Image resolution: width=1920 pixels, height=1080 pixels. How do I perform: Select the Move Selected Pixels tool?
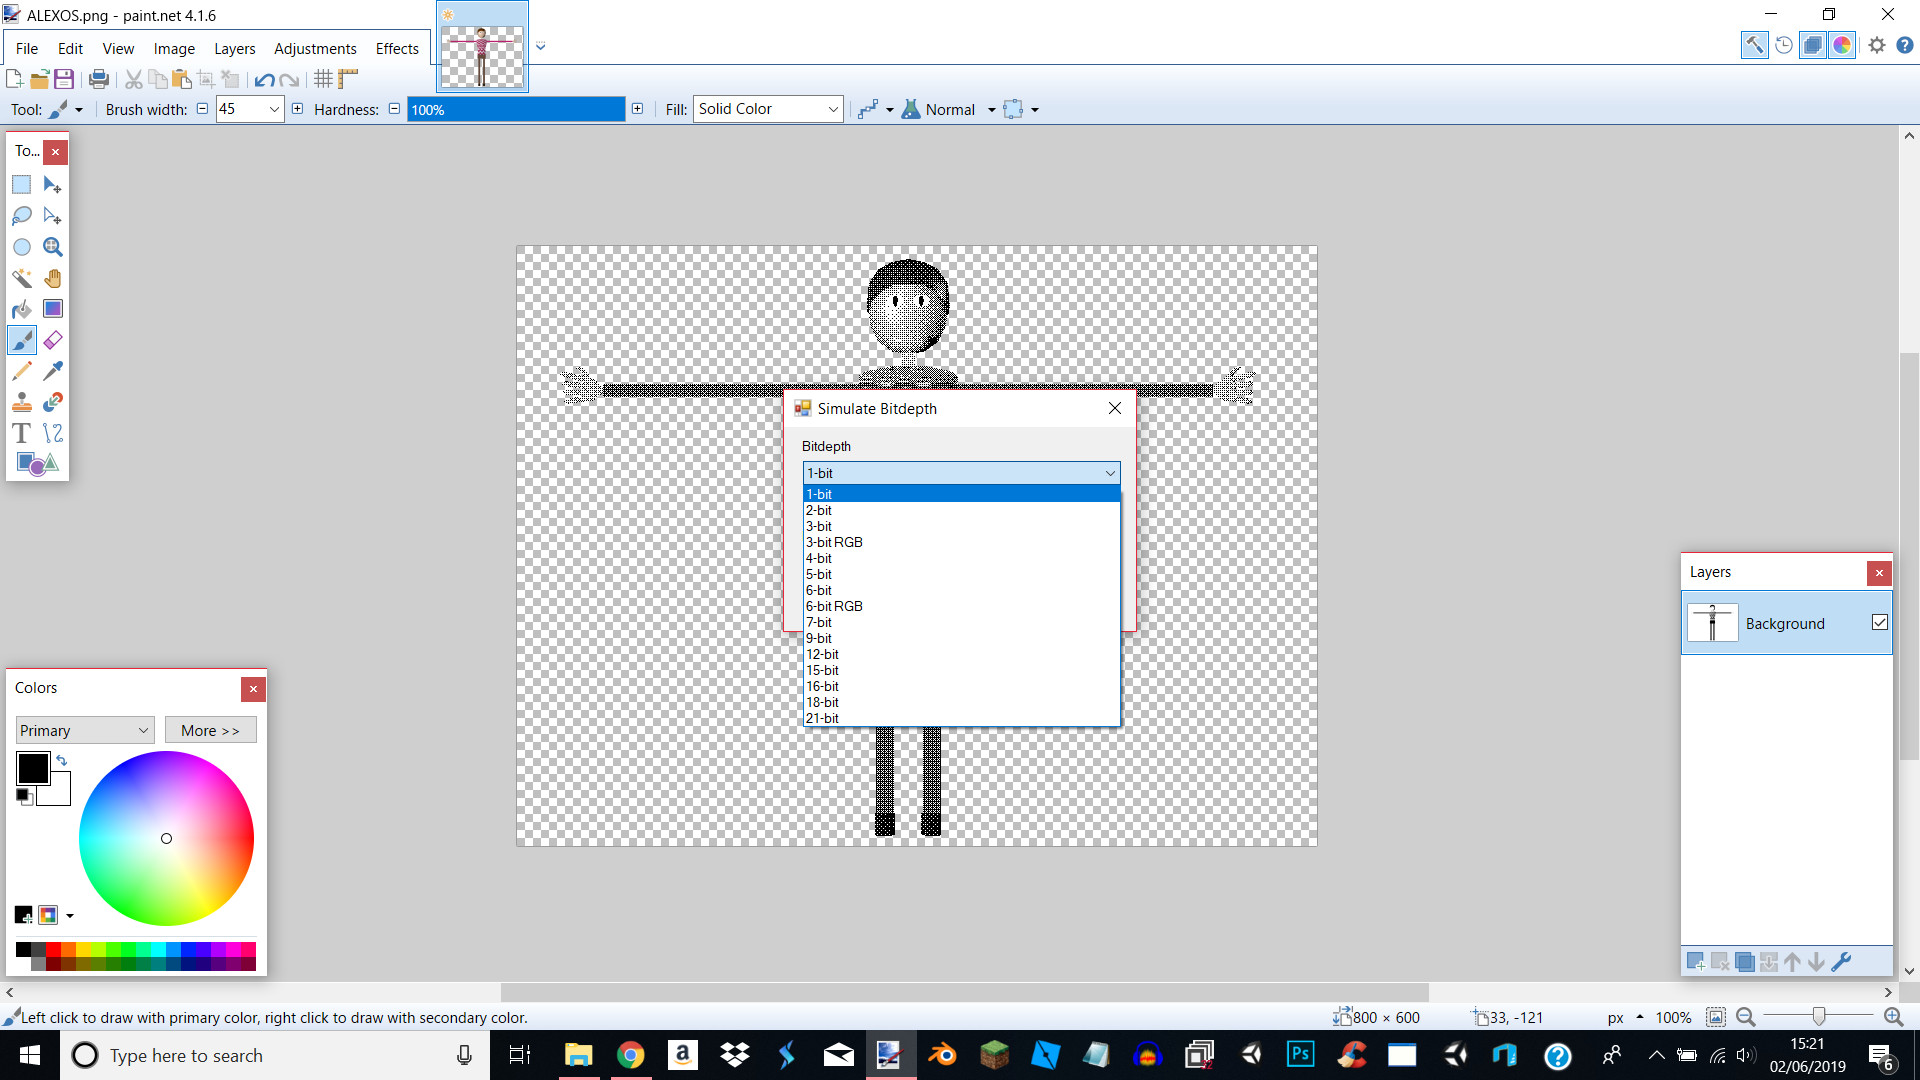pos(53,185)
